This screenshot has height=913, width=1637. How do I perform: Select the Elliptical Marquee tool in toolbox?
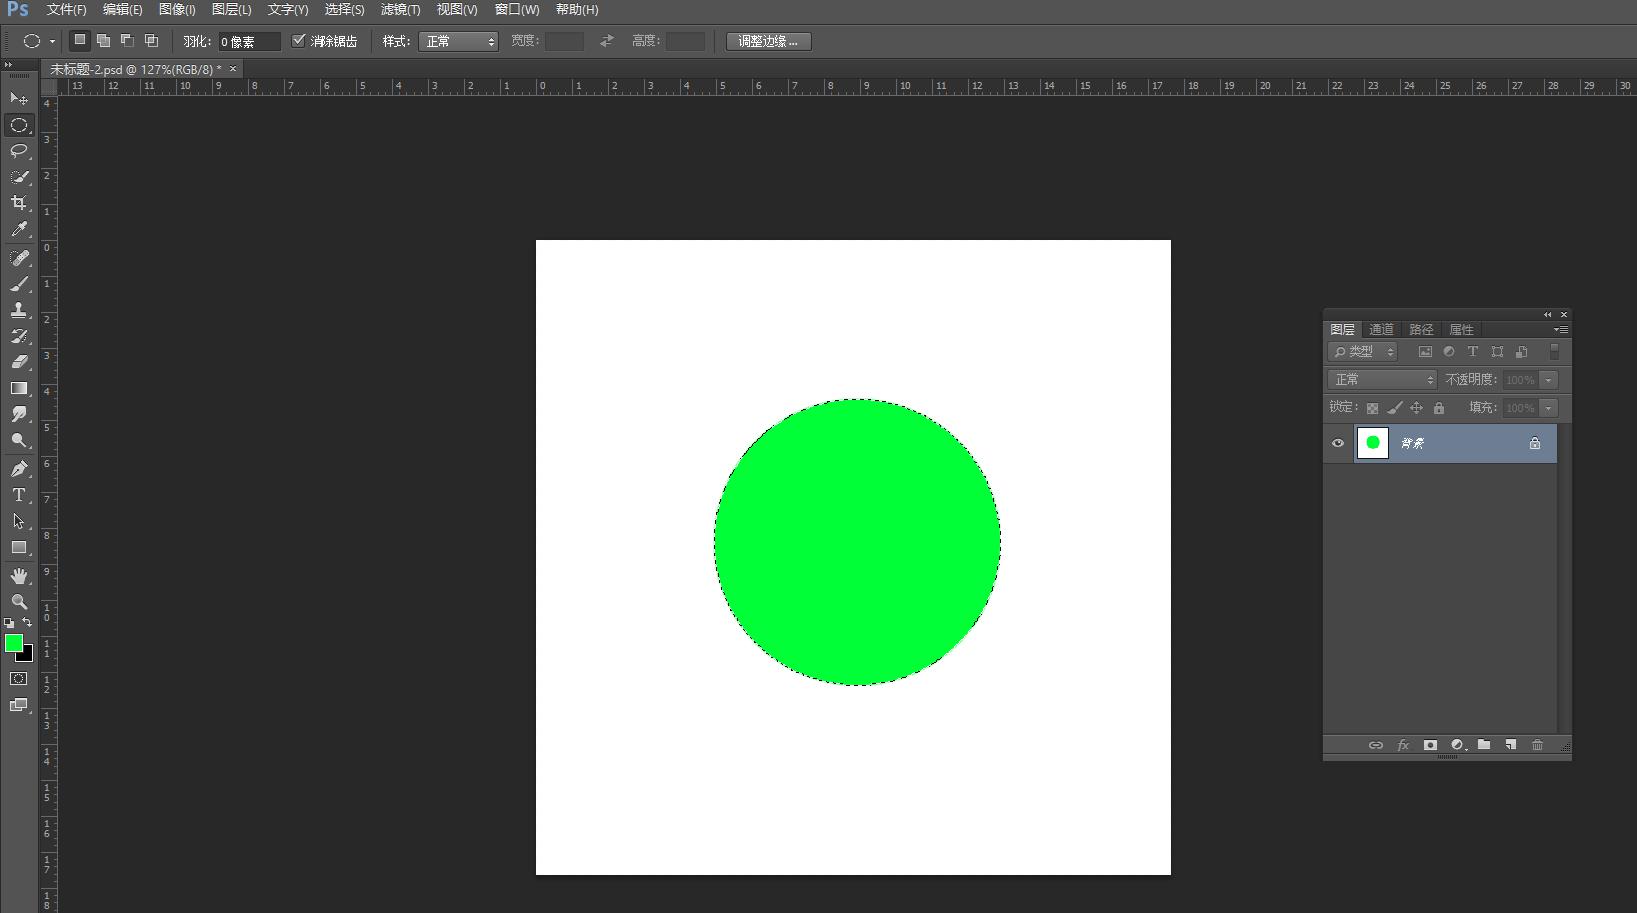(19, 125)
